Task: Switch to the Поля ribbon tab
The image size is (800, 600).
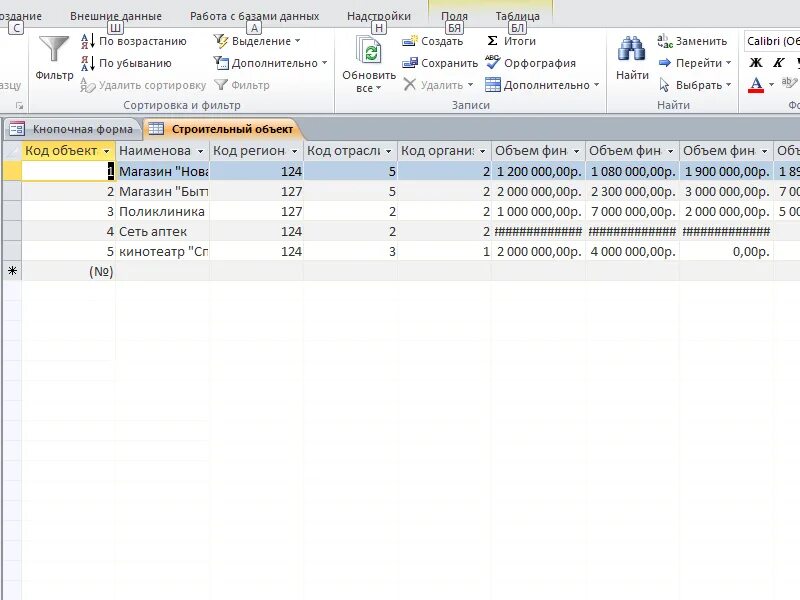Action: (x=454, y=16)
